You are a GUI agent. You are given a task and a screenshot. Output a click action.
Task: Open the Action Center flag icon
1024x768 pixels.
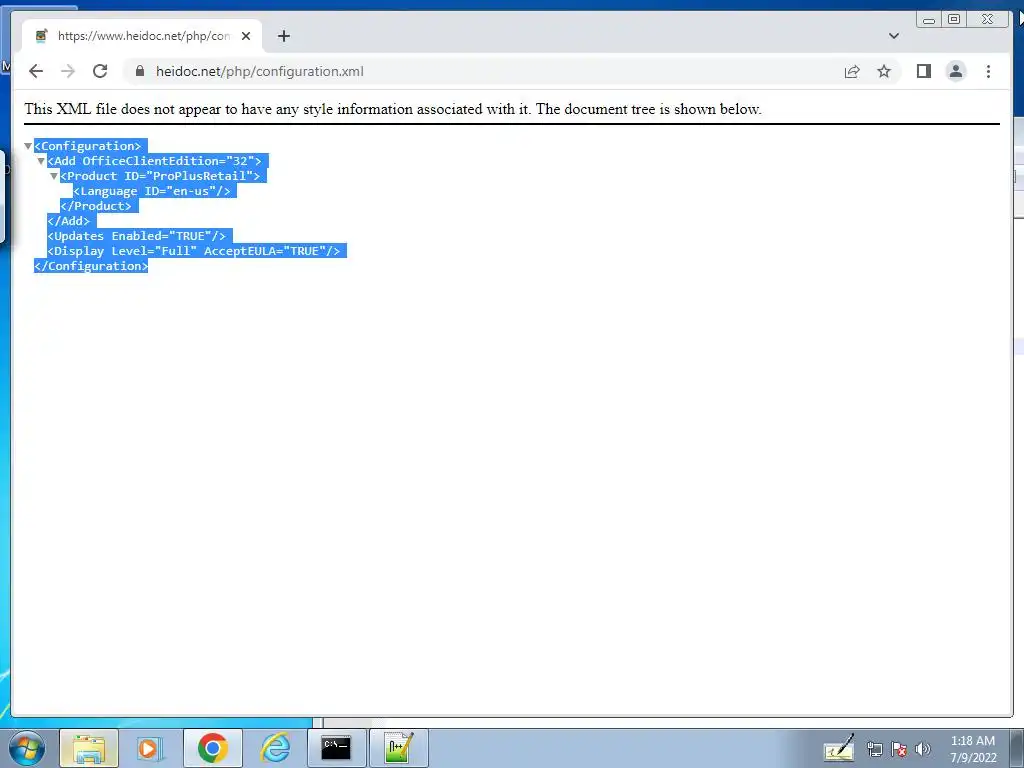click(x=899, y=749)
